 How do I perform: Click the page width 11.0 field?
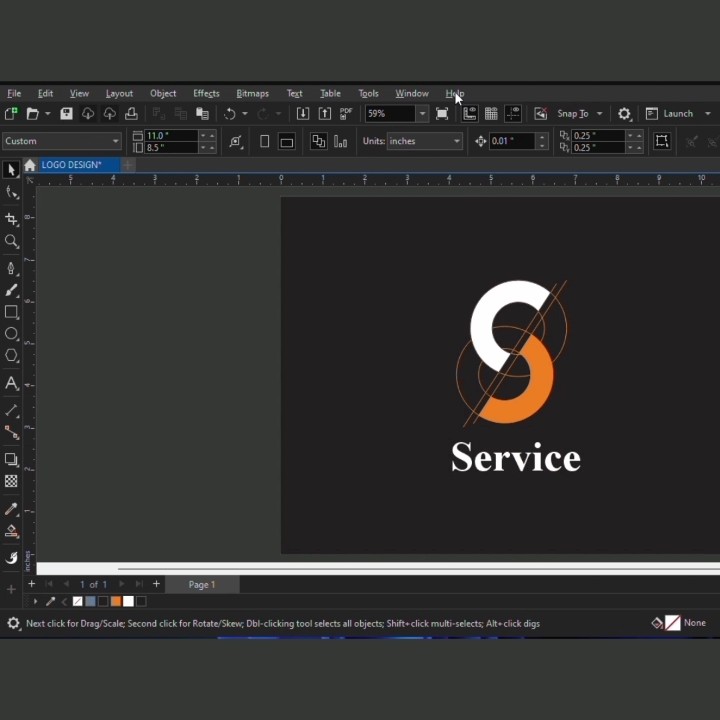171,135
